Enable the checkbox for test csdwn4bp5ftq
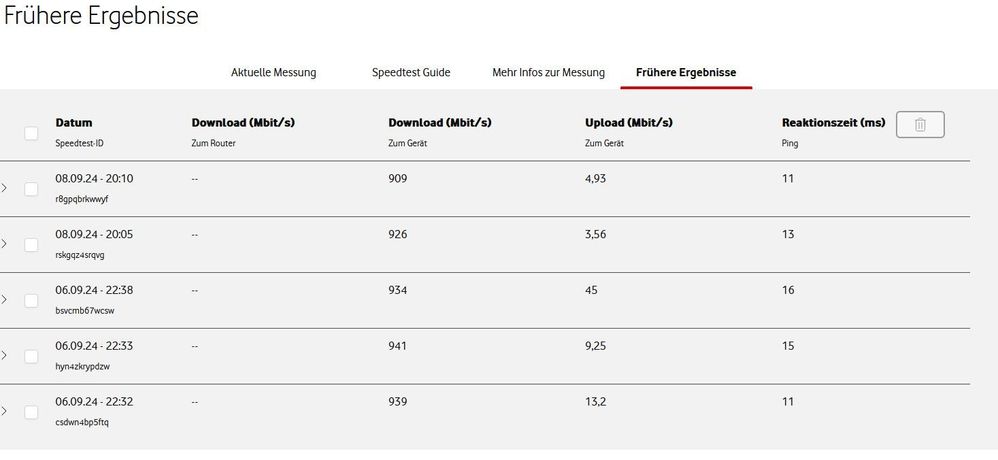 click(x=31, y=412)
